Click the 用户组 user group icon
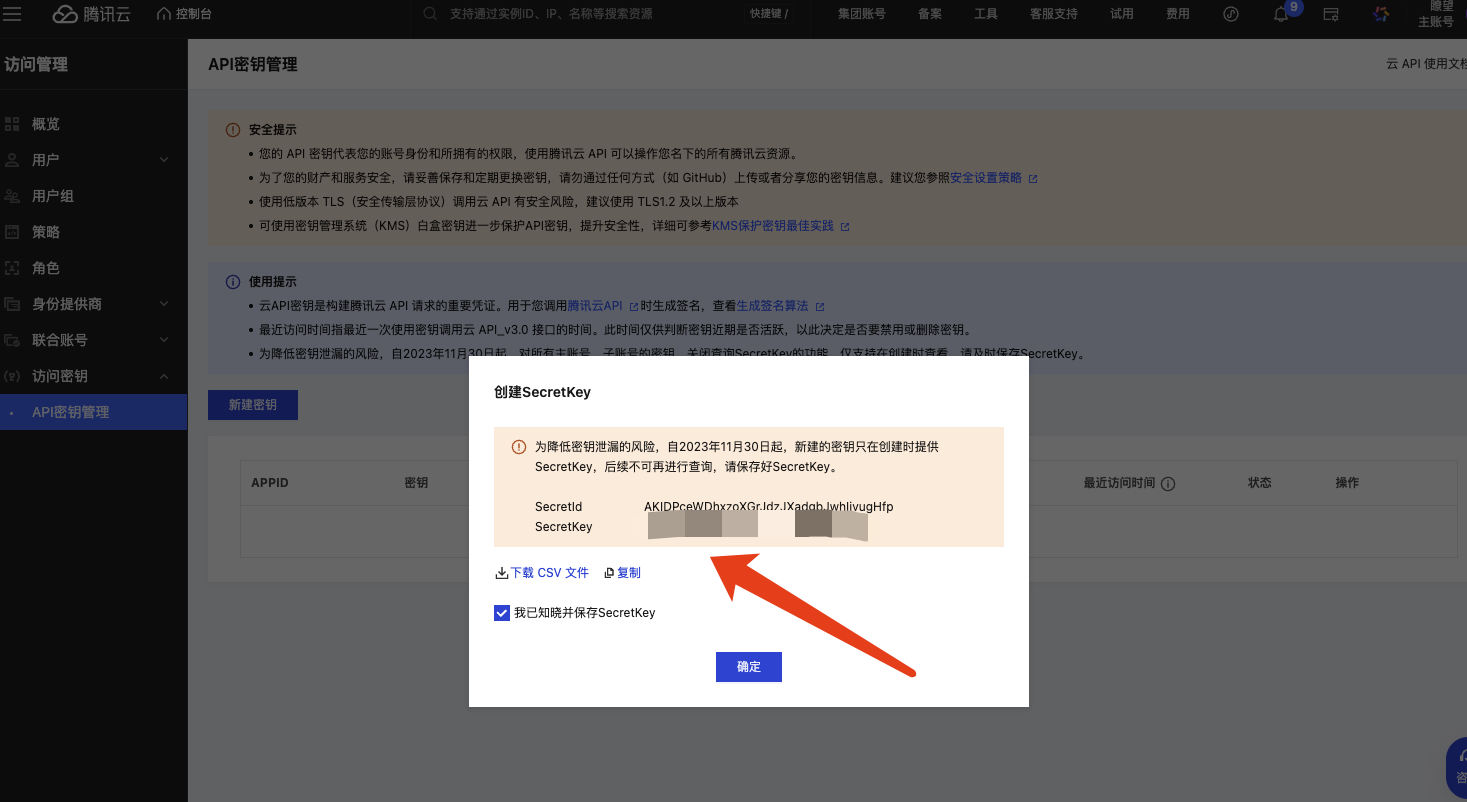This screenshot has height=802, width=1467. [x=13, y=196]
